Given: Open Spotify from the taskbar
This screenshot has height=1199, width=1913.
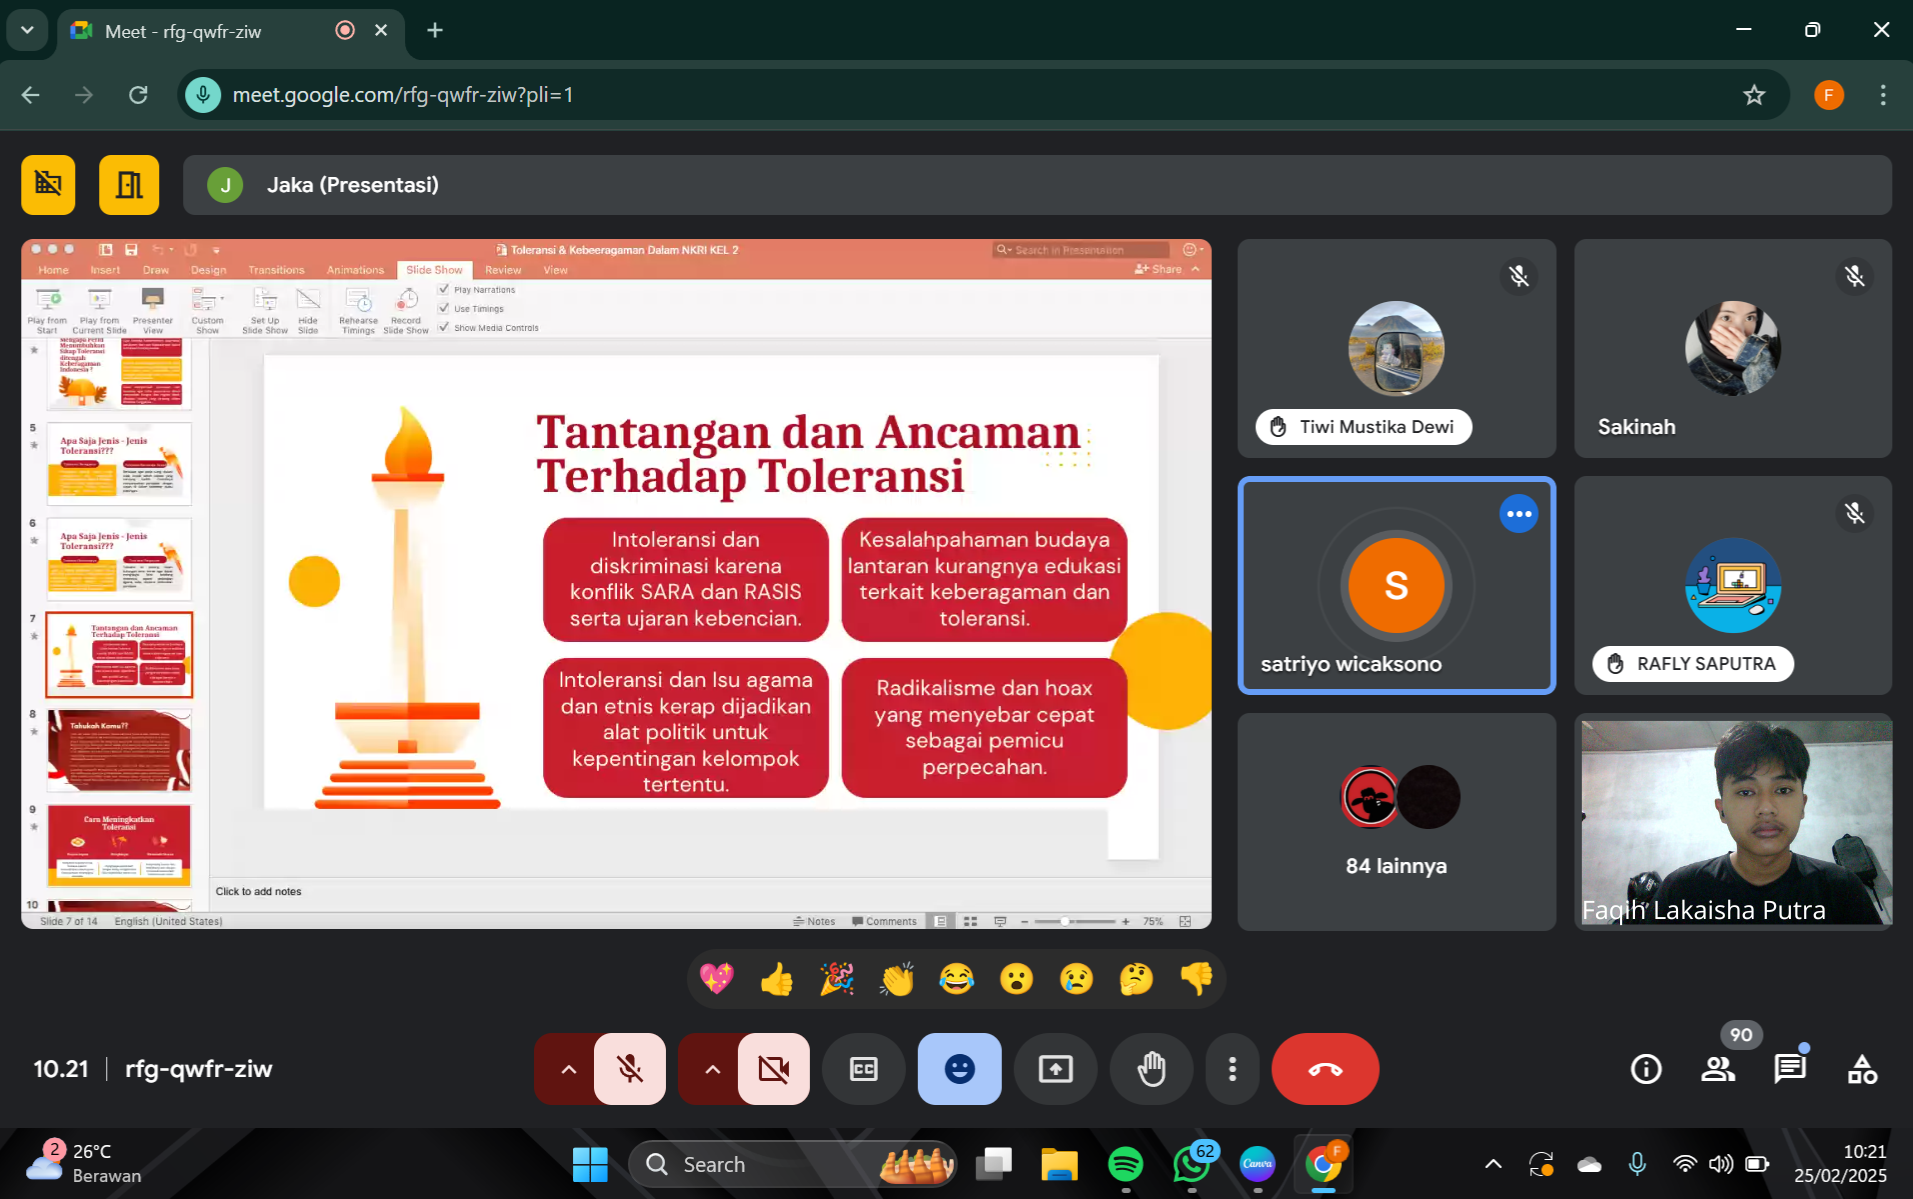Looking at the screenshot, I should coord(1125,1164).
